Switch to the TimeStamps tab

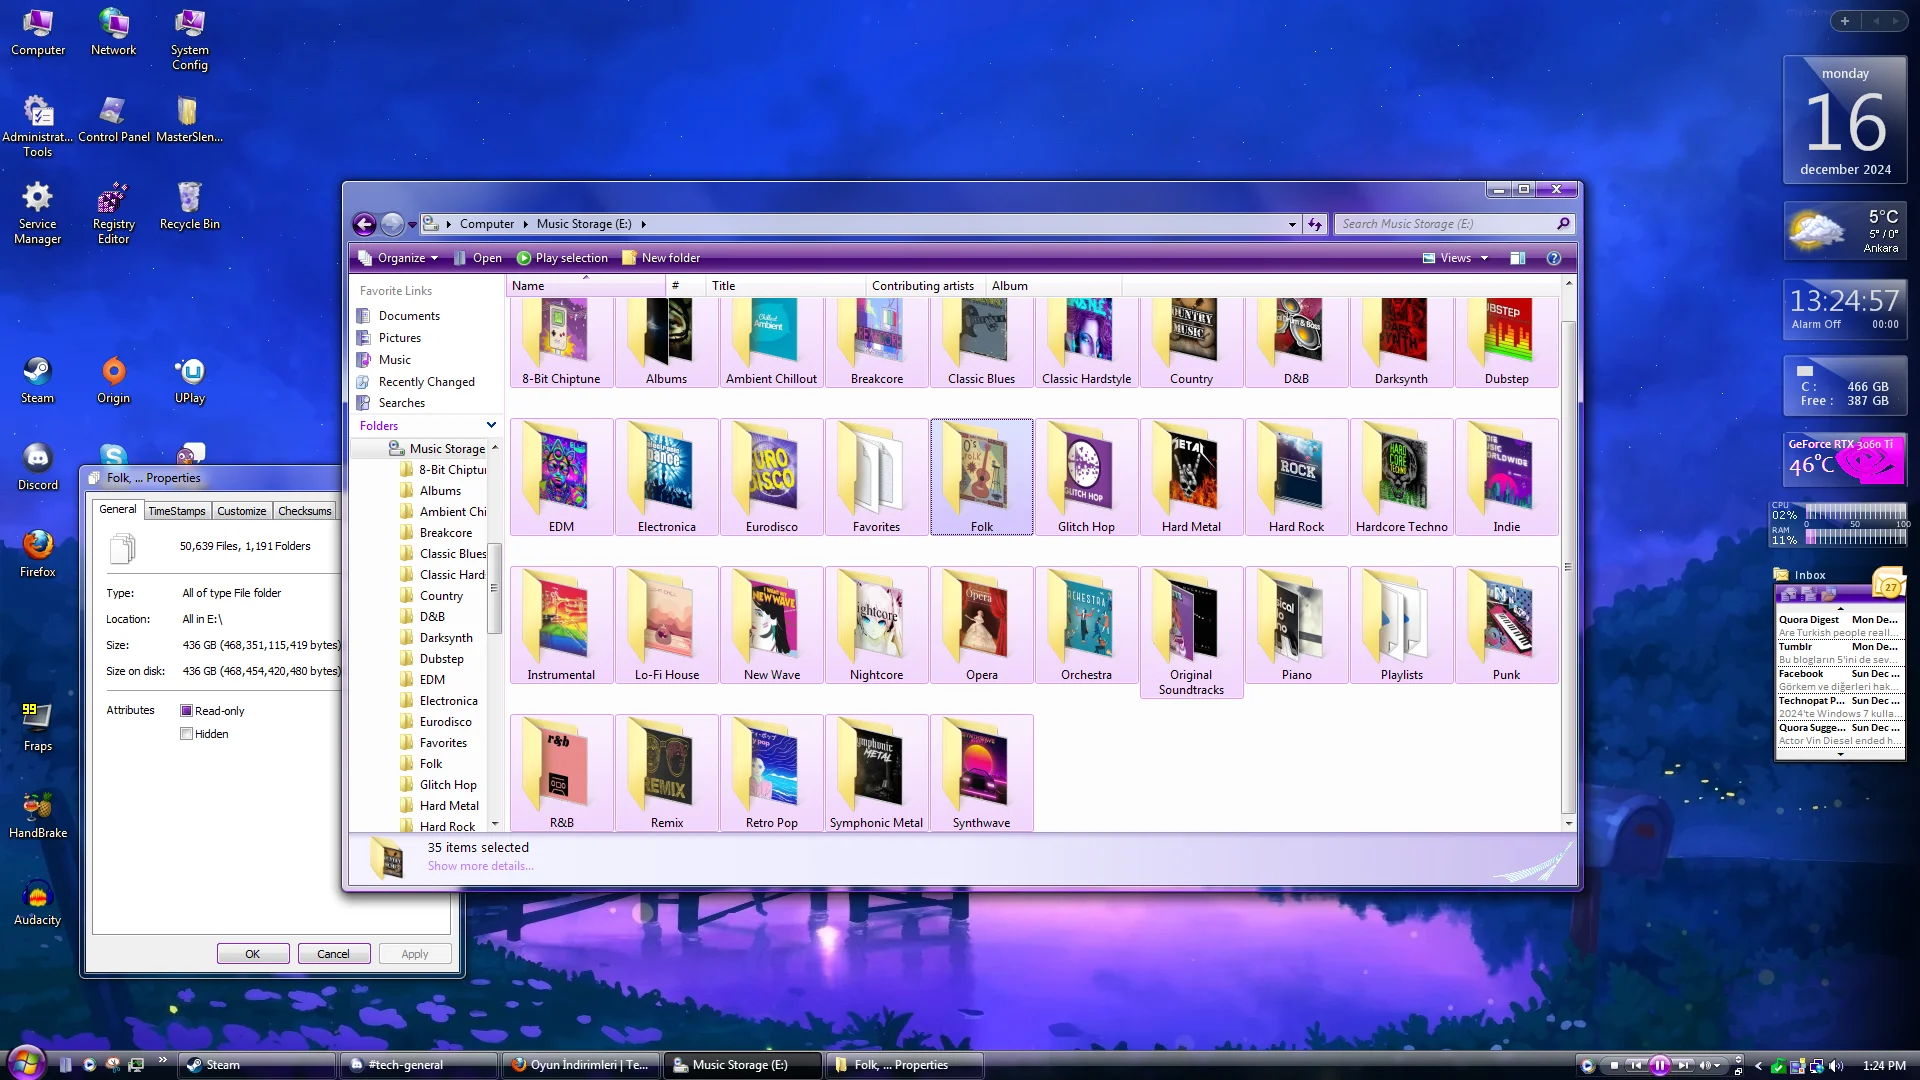pyautogui.click(x=177, y=511)
